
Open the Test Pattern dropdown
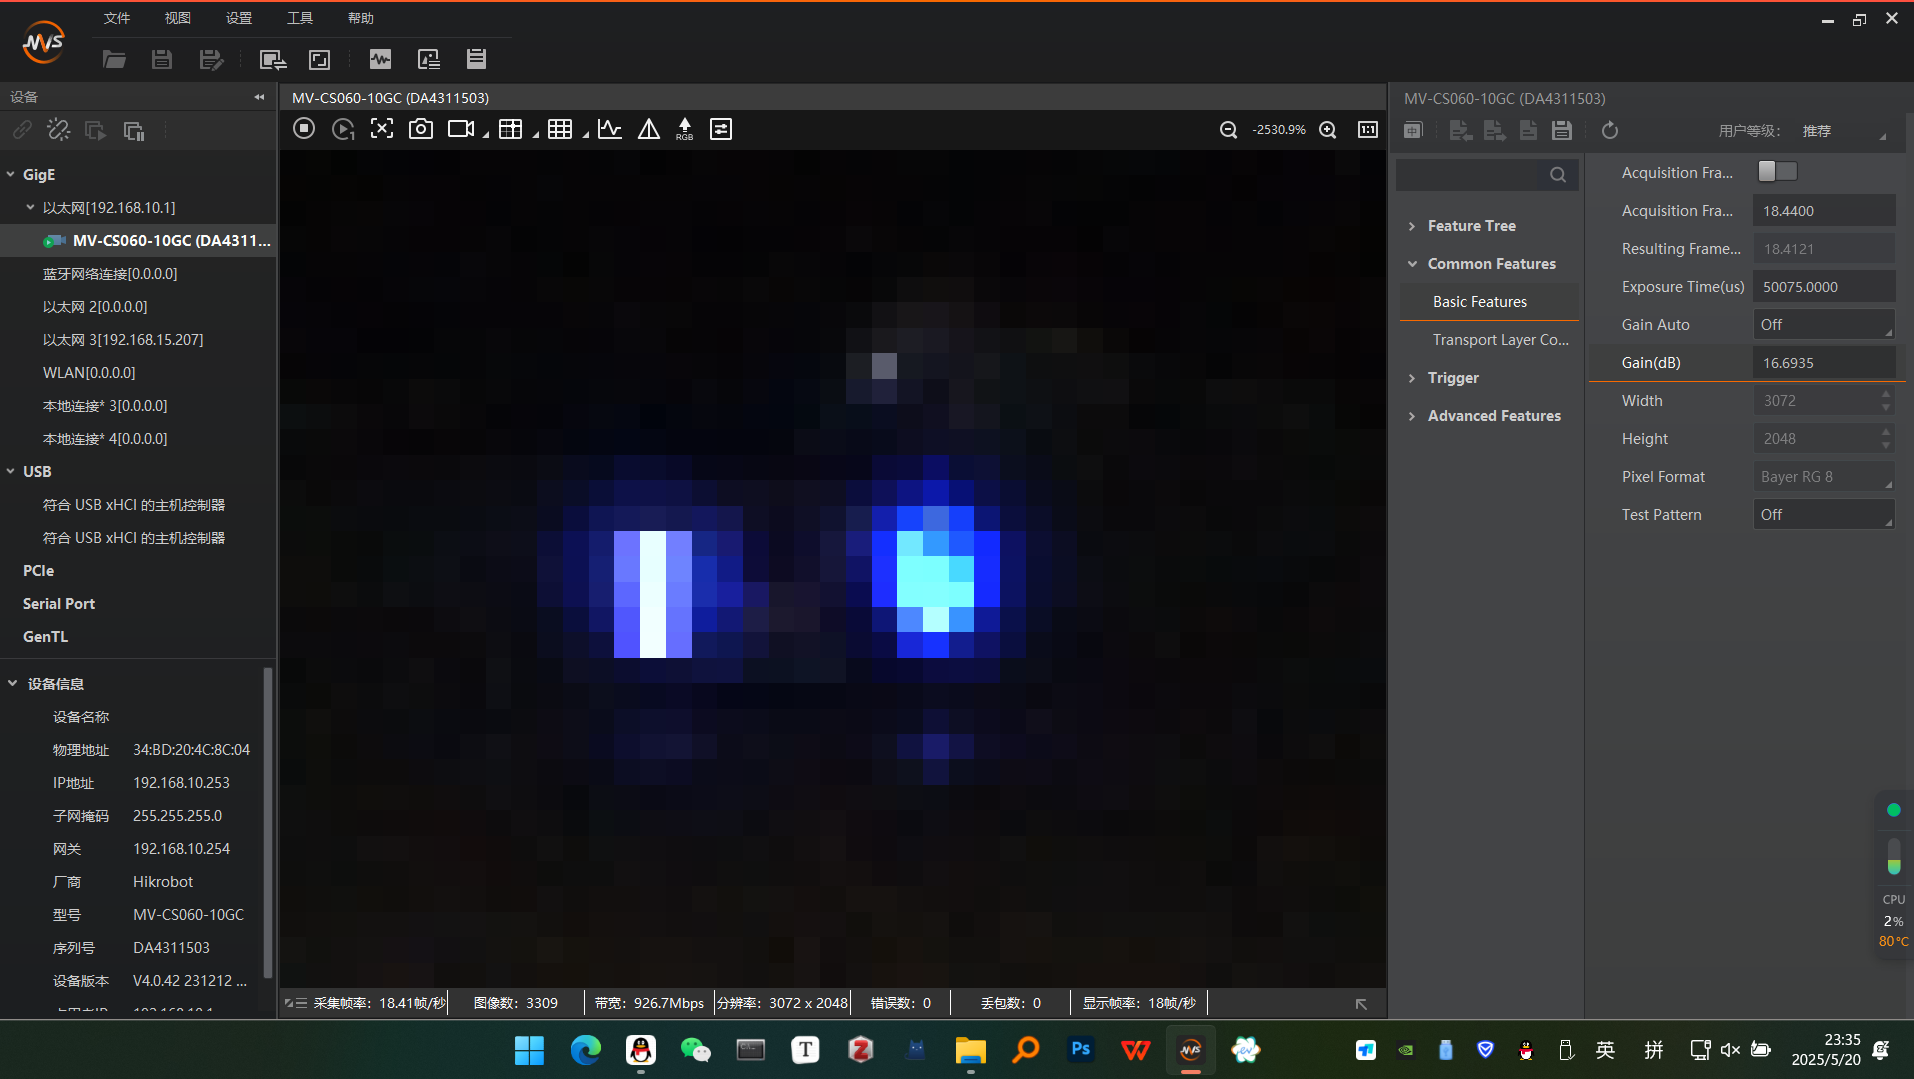(1824, 515)
